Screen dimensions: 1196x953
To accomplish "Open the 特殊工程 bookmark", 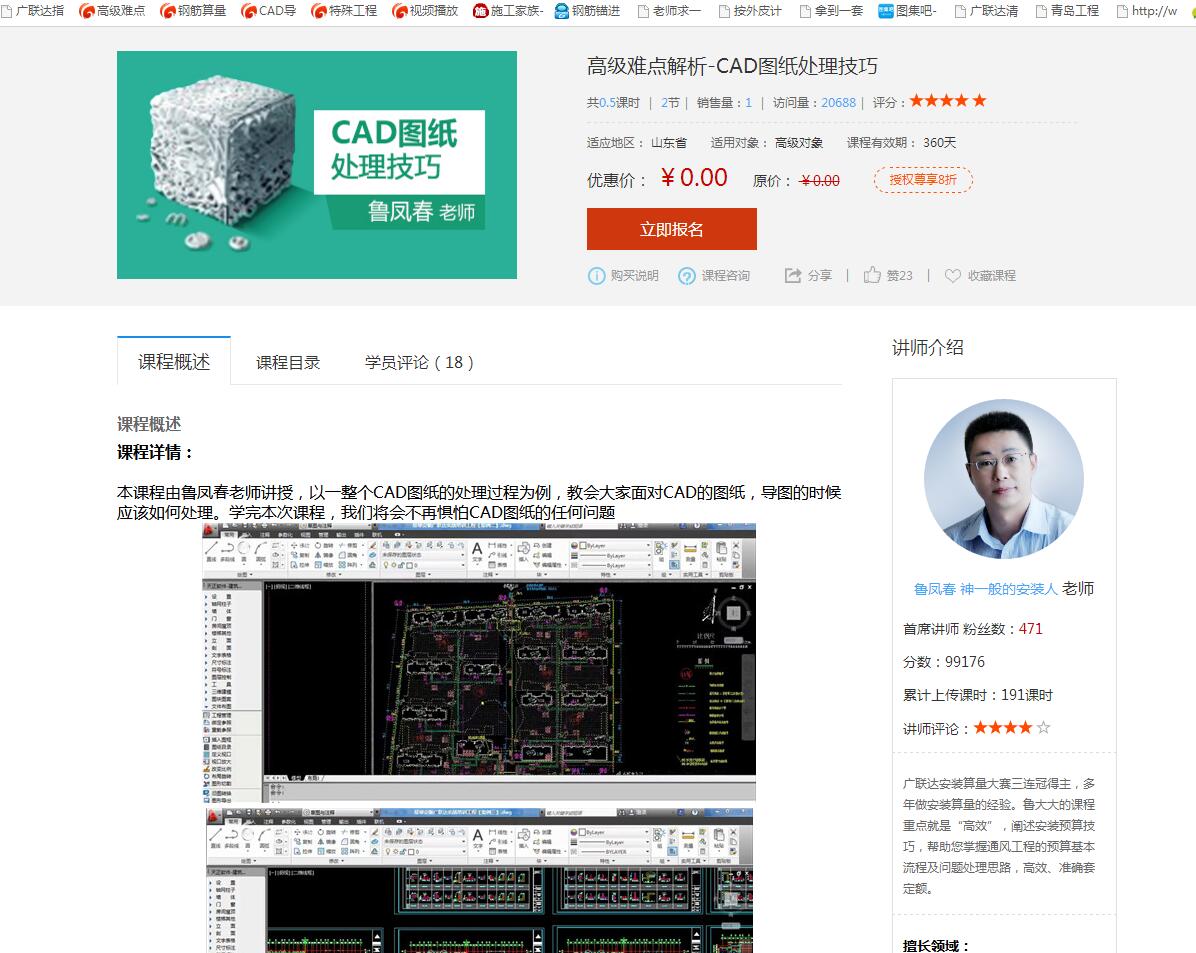I will pos(344,11).
